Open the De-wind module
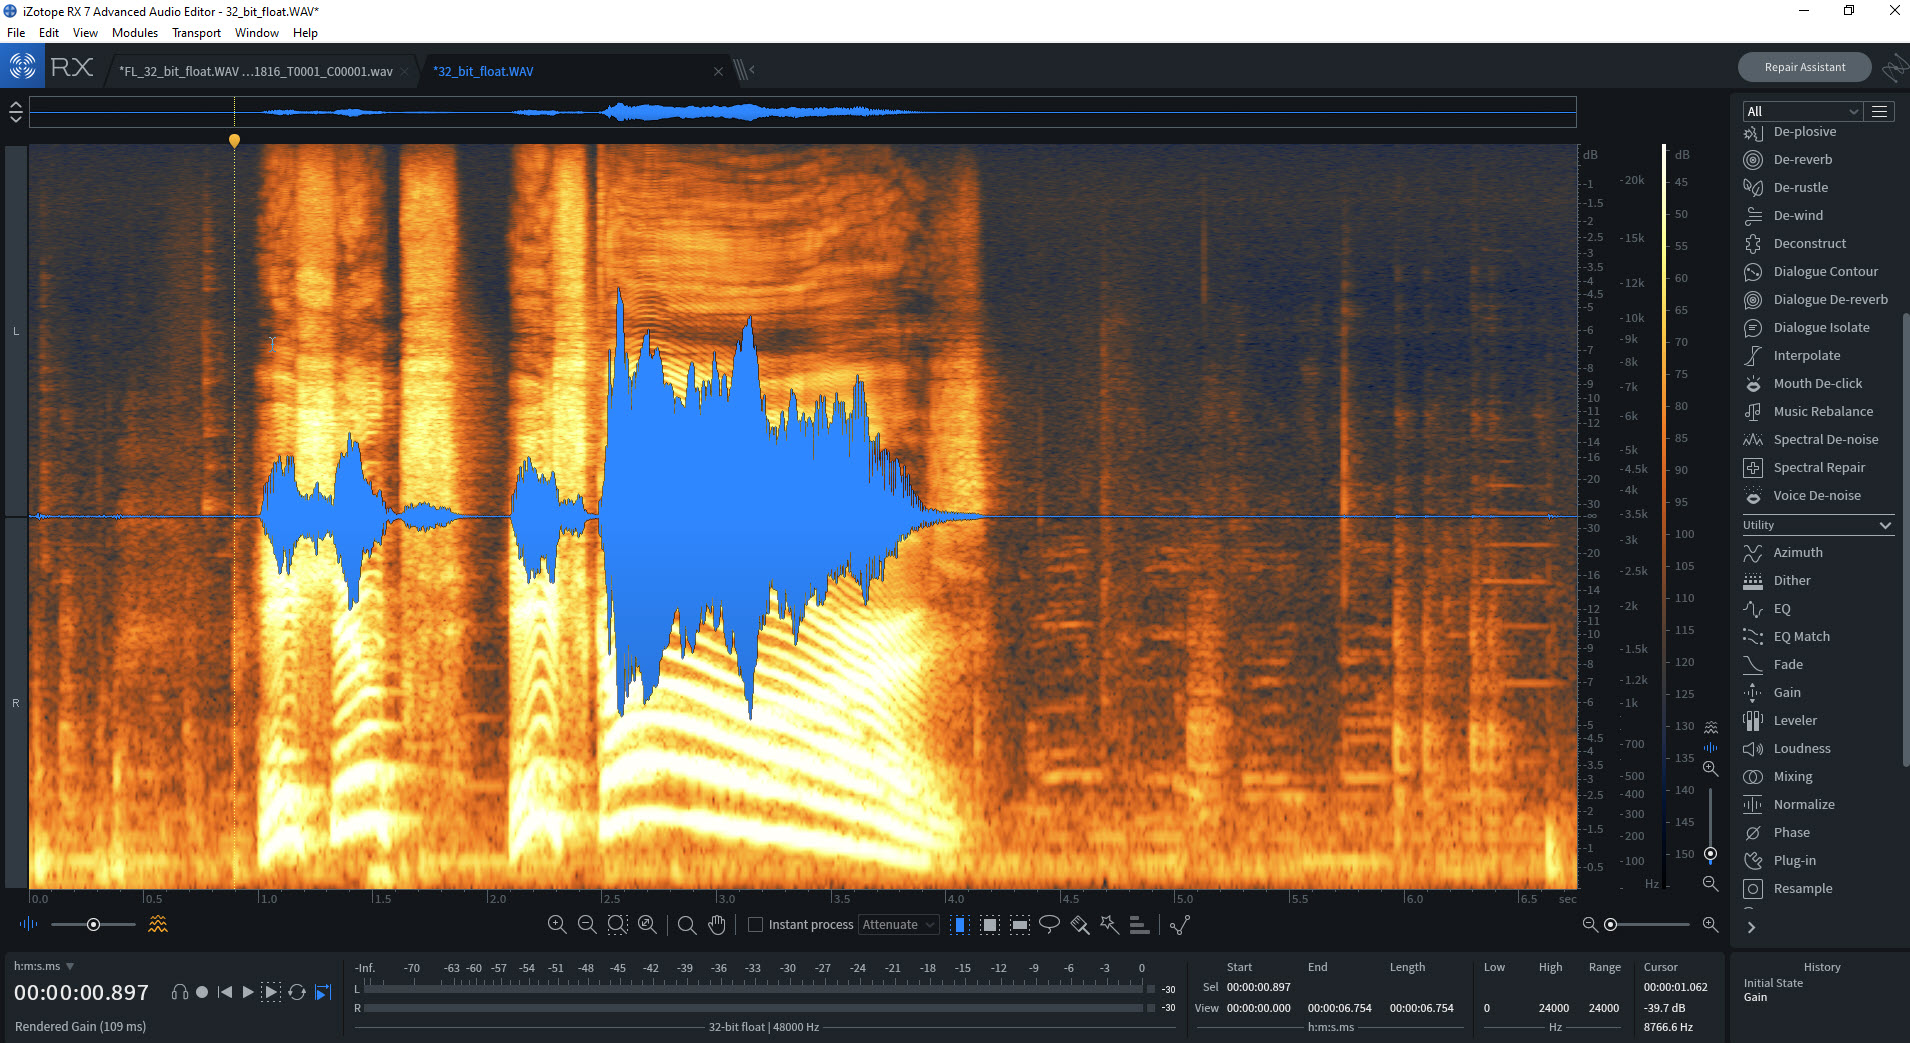Image resolution: width=1910 pixels, height=1043 pixels. [1798, 215]
